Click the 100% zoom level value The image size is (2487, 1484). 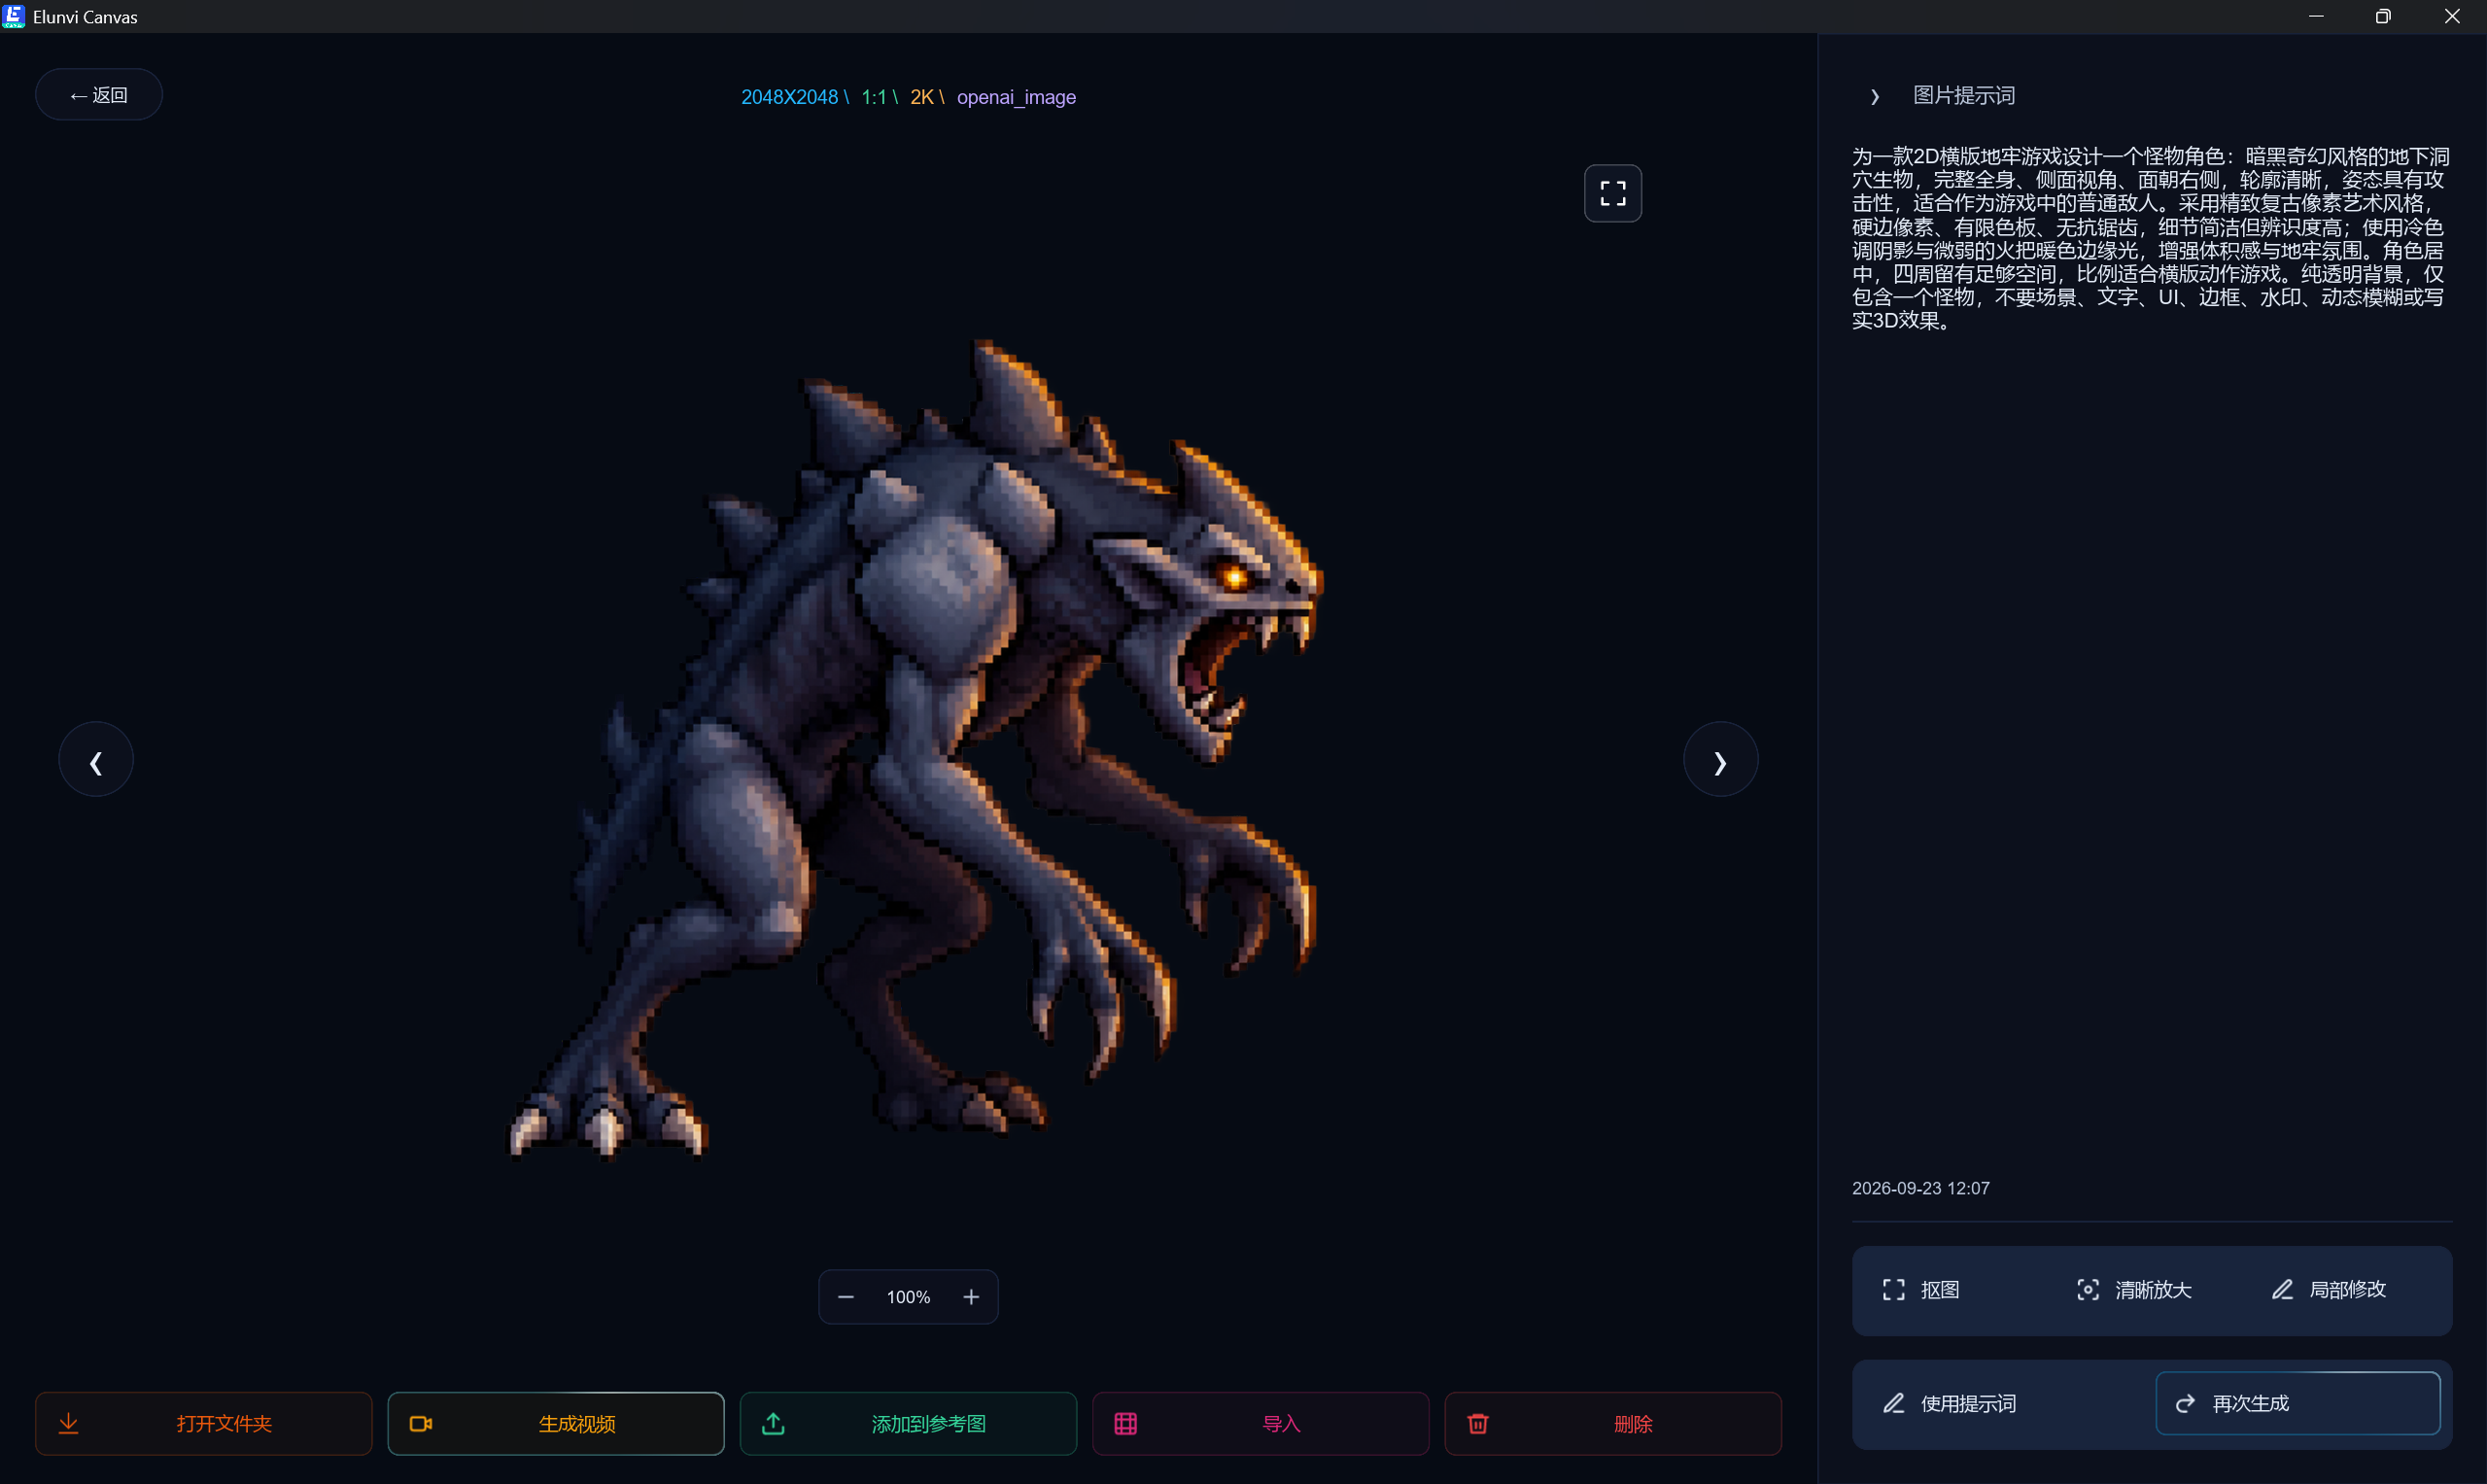(x=908, y=1297)
